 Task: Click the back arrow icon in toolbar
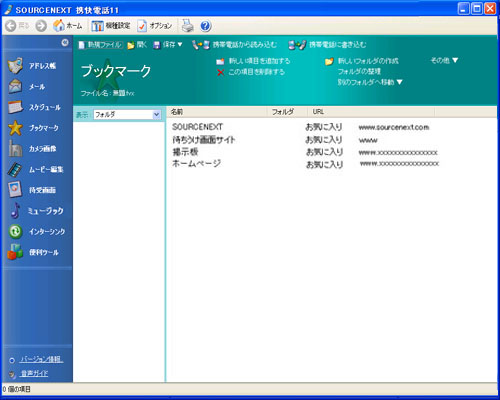tap(11, 26)
